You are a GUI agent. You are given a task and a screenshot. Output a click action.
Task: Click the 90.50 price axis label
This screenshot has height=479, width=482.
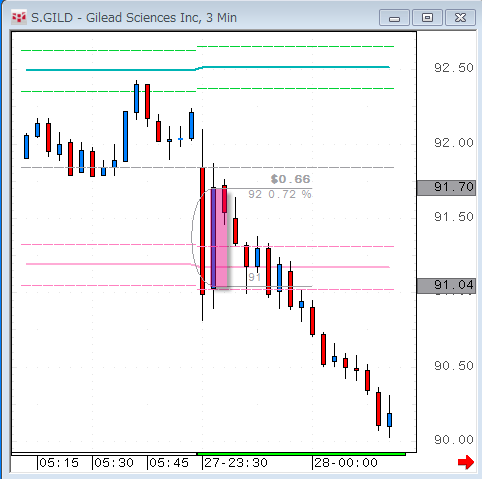454,366
